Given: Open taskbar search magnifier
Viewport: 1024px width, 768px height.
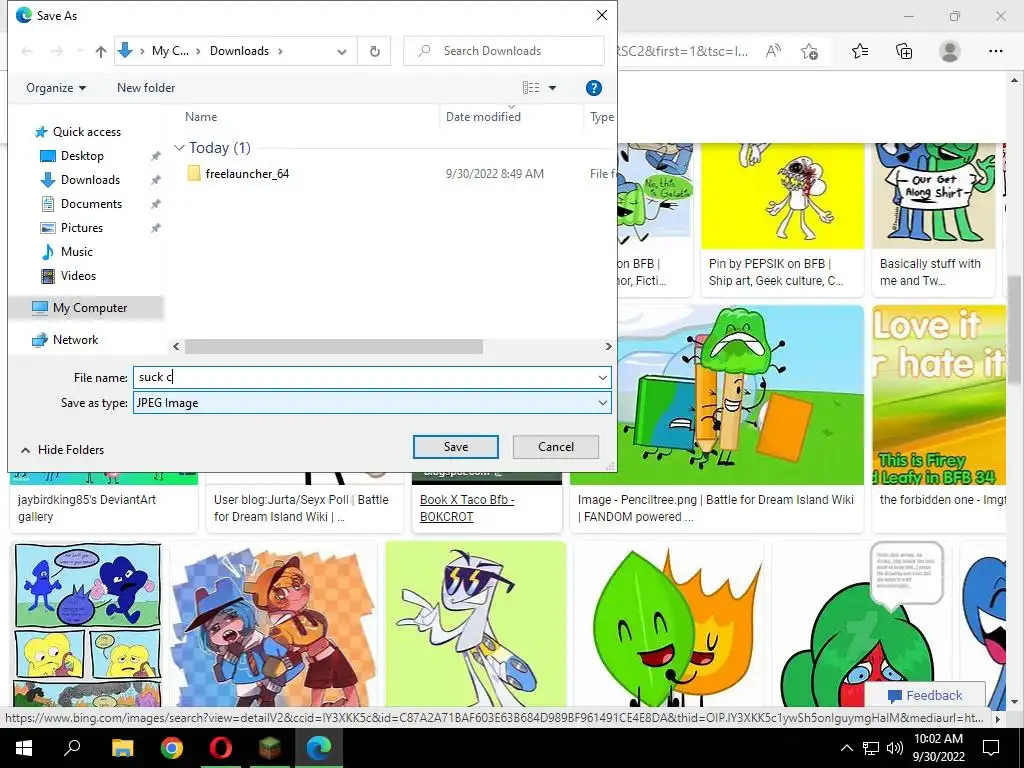Looking at the screenshot, I should coord(72,747).
